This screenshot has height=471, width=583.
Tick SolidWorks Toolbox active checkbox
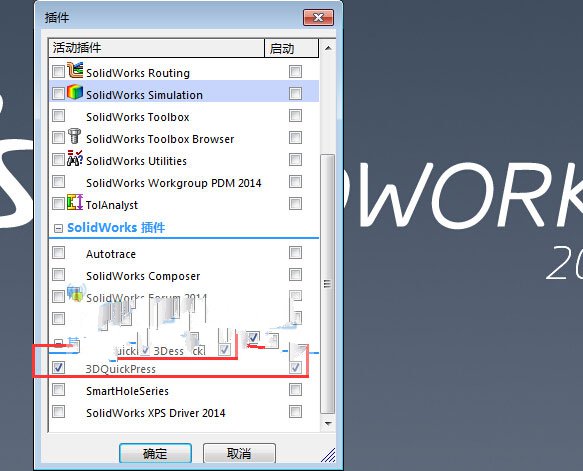click(x=58, y=116)
